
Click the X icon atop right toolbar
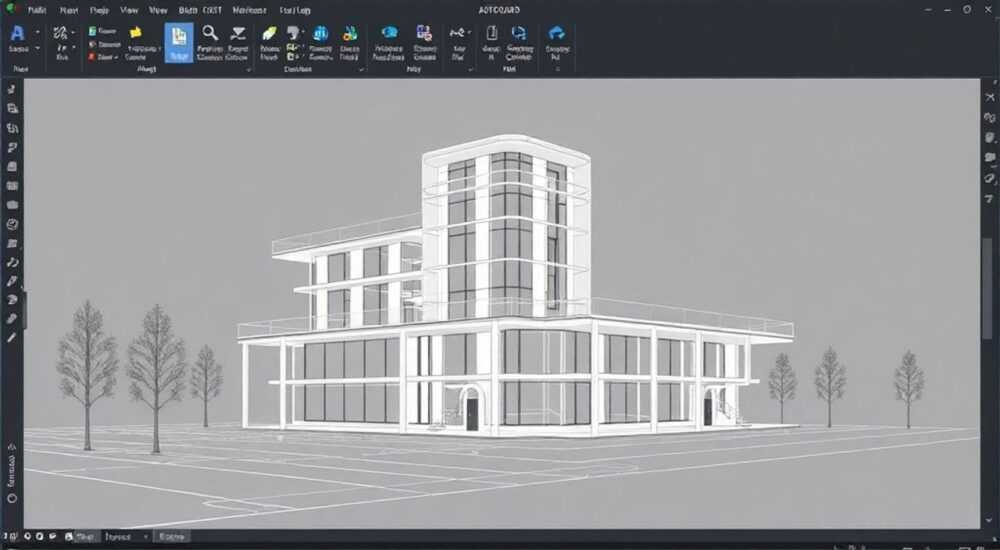click(990, 97)
